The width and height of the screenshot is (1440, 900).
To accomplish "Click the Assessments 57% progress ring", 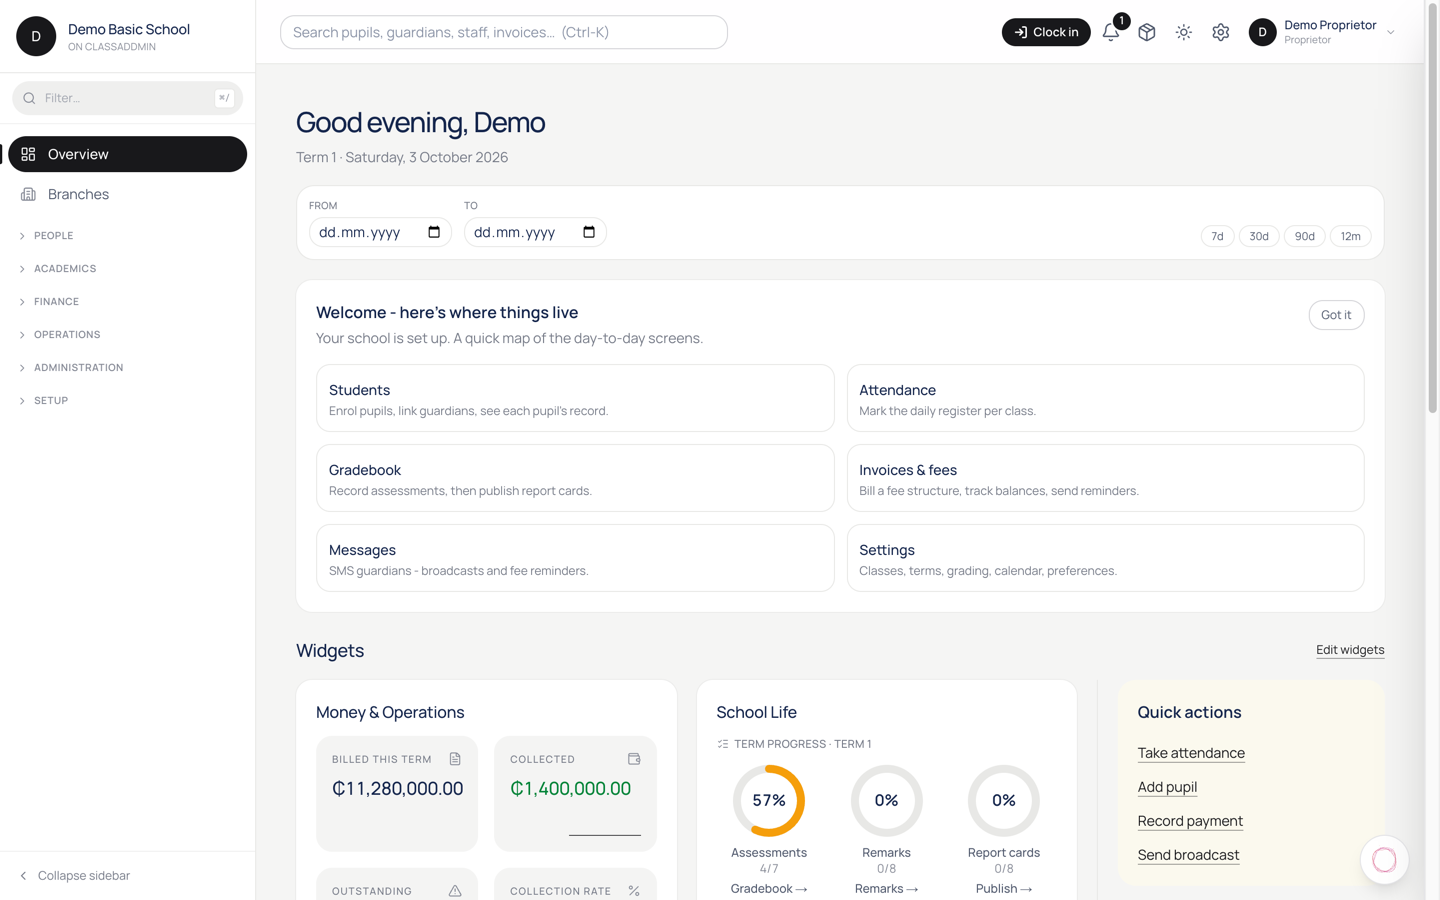I will (x=769, y=801).
